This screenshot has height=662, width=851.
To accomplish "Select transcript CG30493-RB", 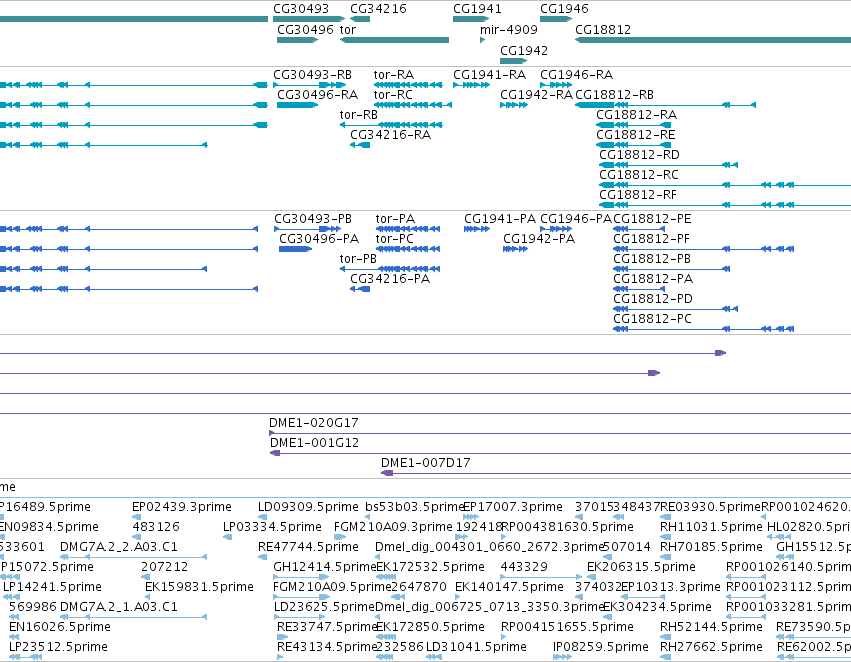I will pos(312,75).
